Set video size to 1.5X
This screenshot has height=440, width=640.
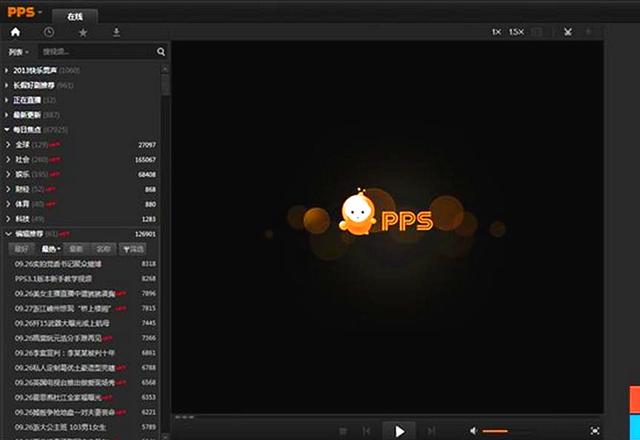[x=516, y=32]
